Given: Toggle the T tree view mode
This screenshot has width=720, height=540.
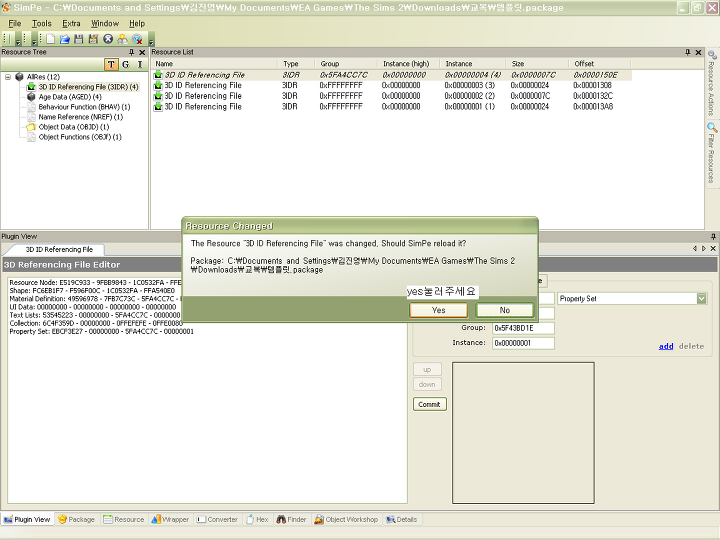Looking at the screenshot, I should [x=111, y=65].
